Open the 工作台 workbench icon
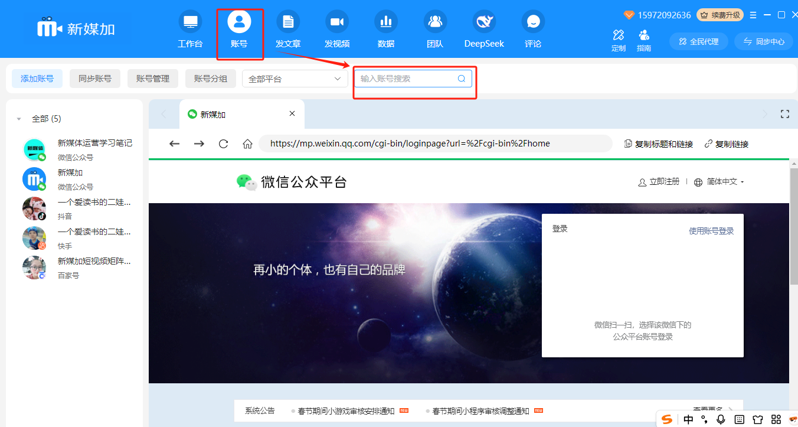 click(x=190, y=22)
